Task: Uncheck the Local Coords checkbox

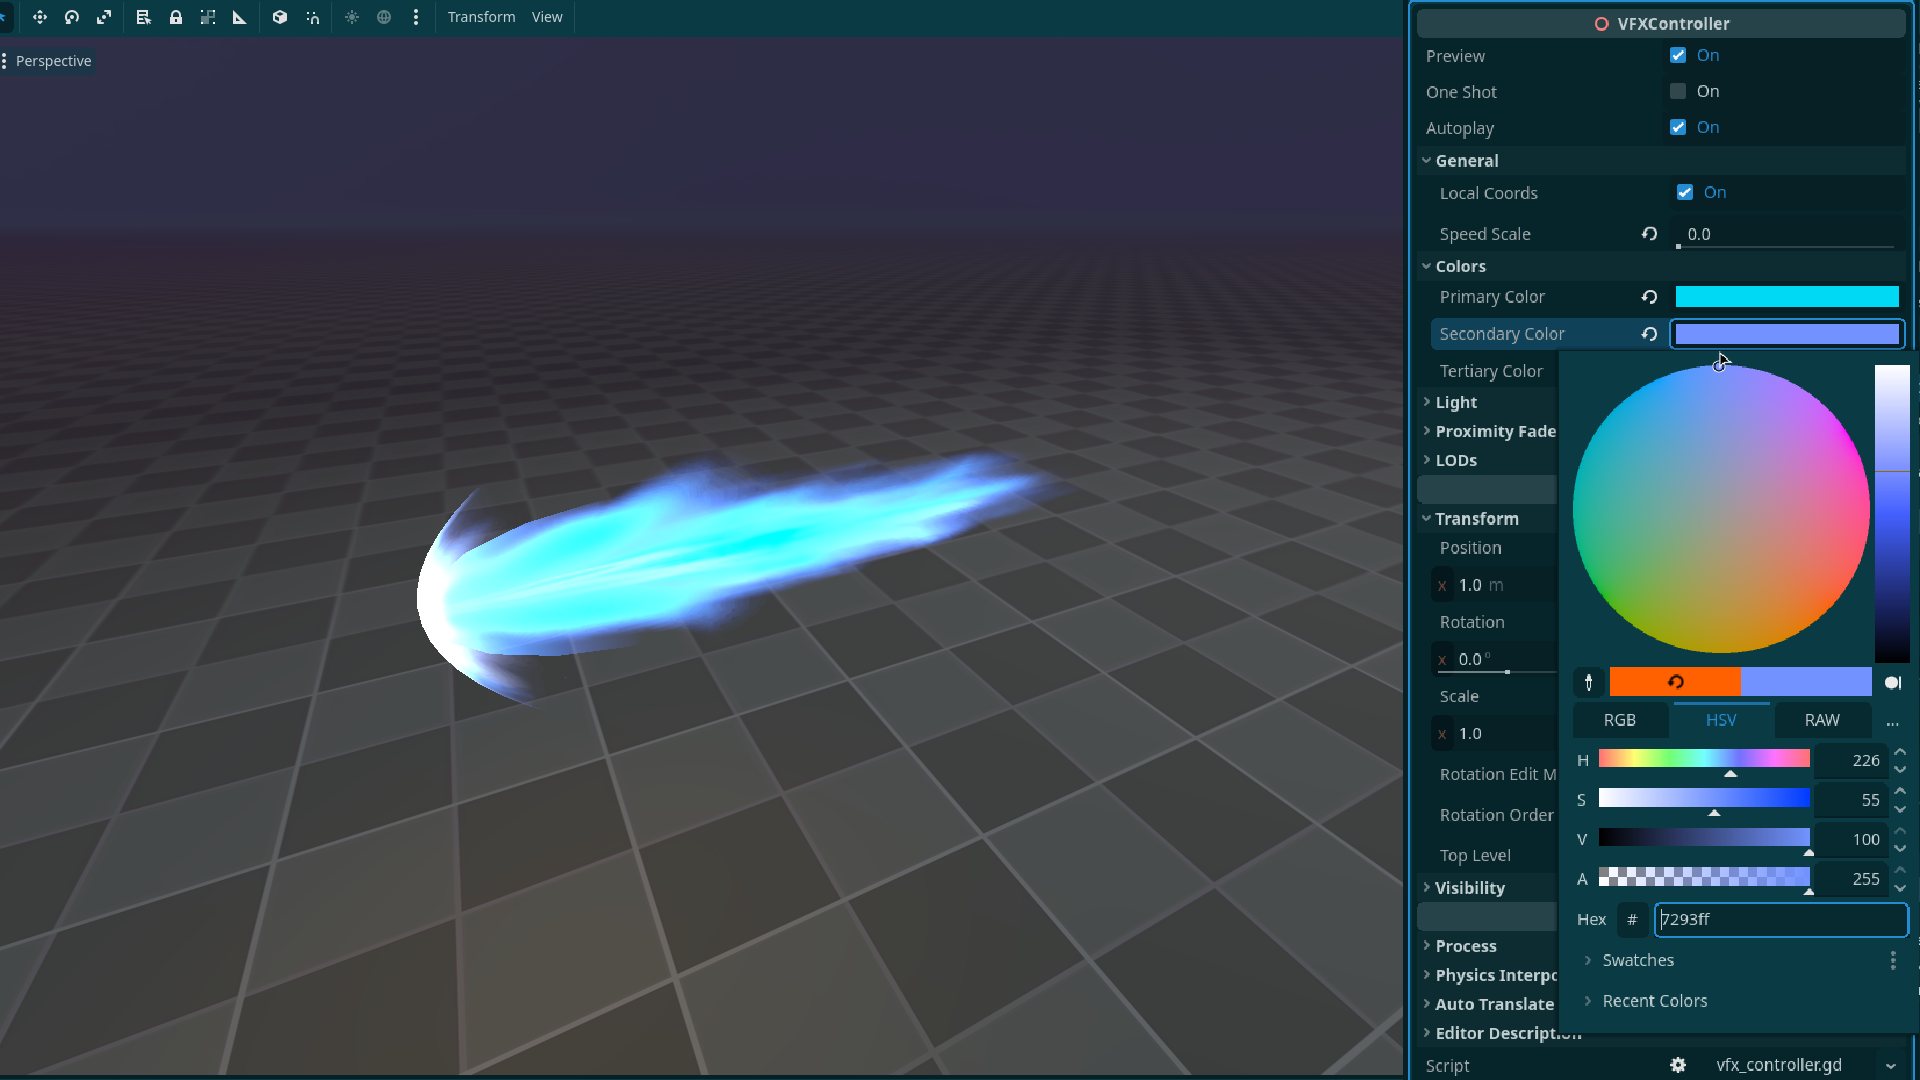Action: point(1685,193)
